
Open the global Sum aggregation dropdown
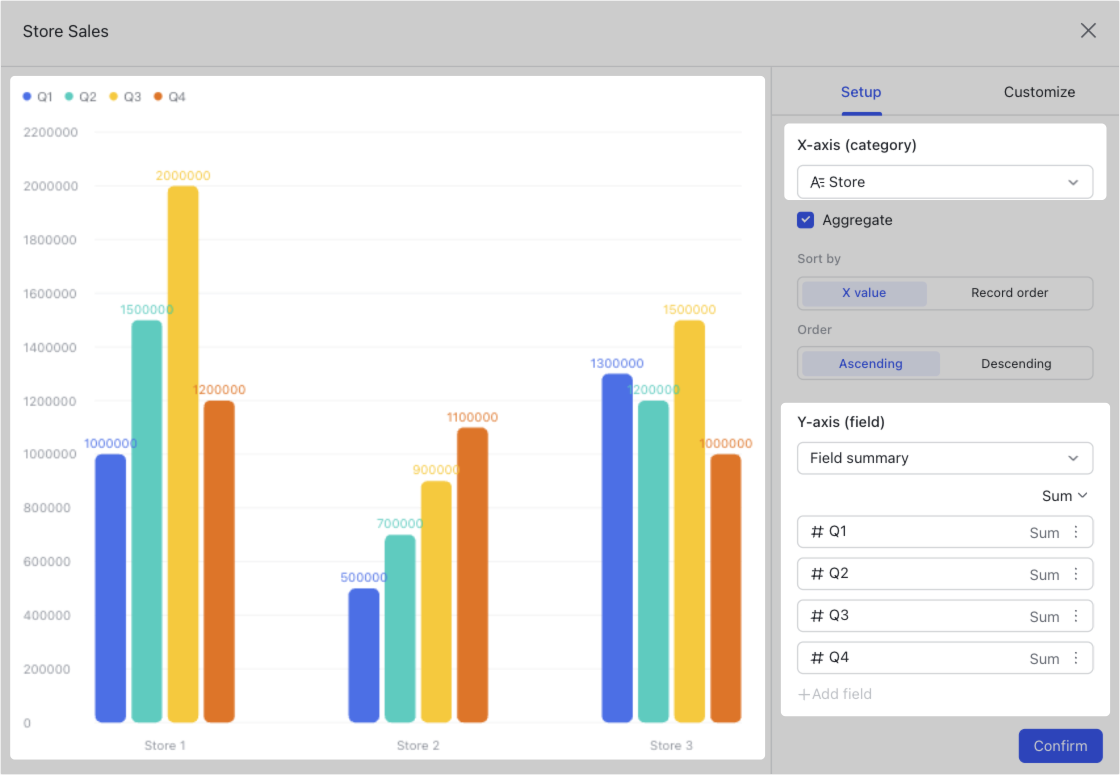pyautogui.click(x=1064, y=496)
